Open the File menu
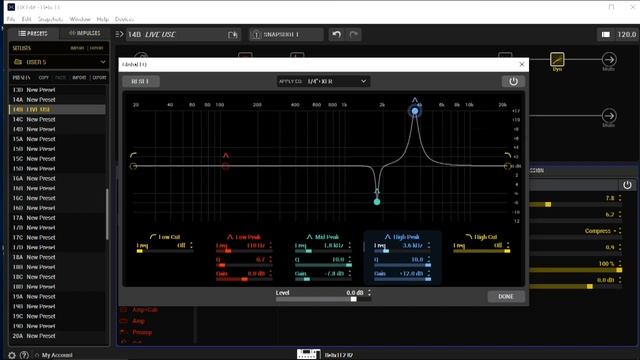Screen dimensions: 640x360 pyautogui.click(x=11, y=19)
